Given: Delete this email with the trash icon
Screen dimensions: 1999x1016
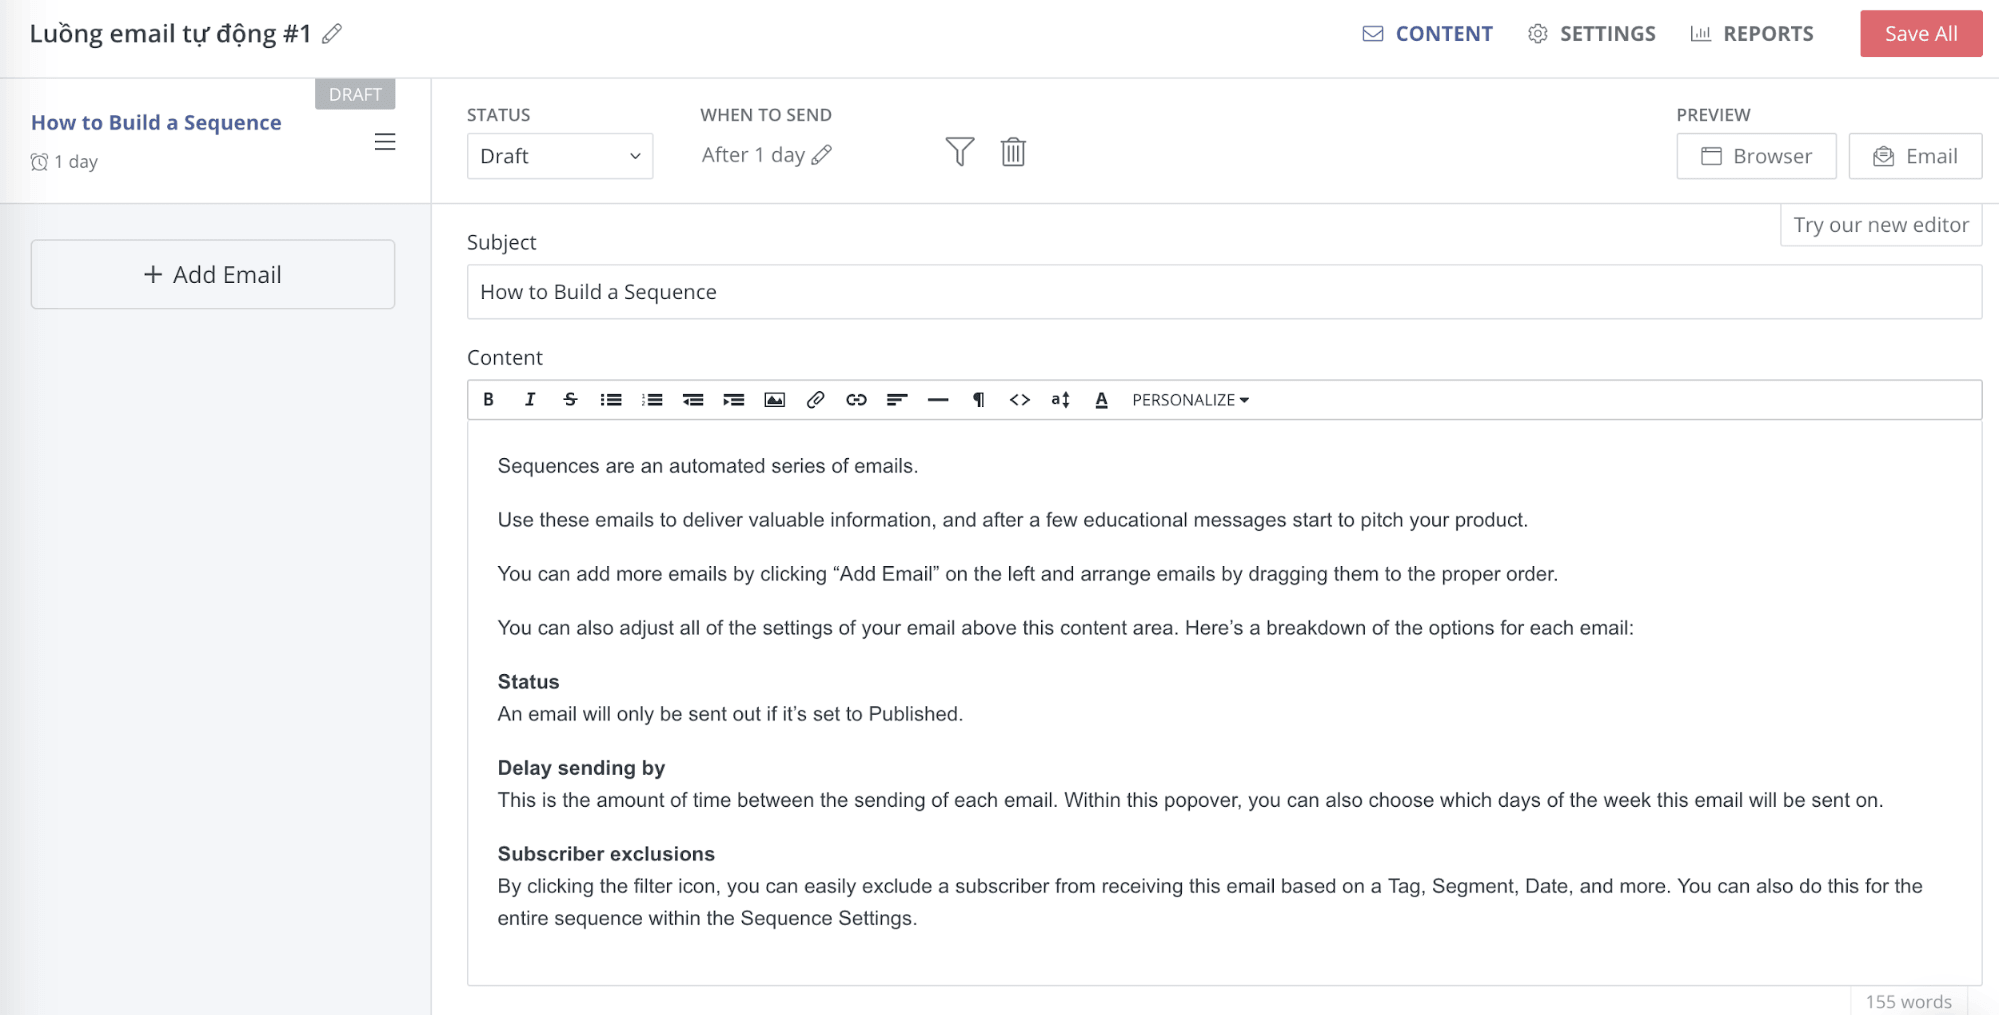Looking at the screenshot, I should pyautogui.click(x=1013, y=152).
